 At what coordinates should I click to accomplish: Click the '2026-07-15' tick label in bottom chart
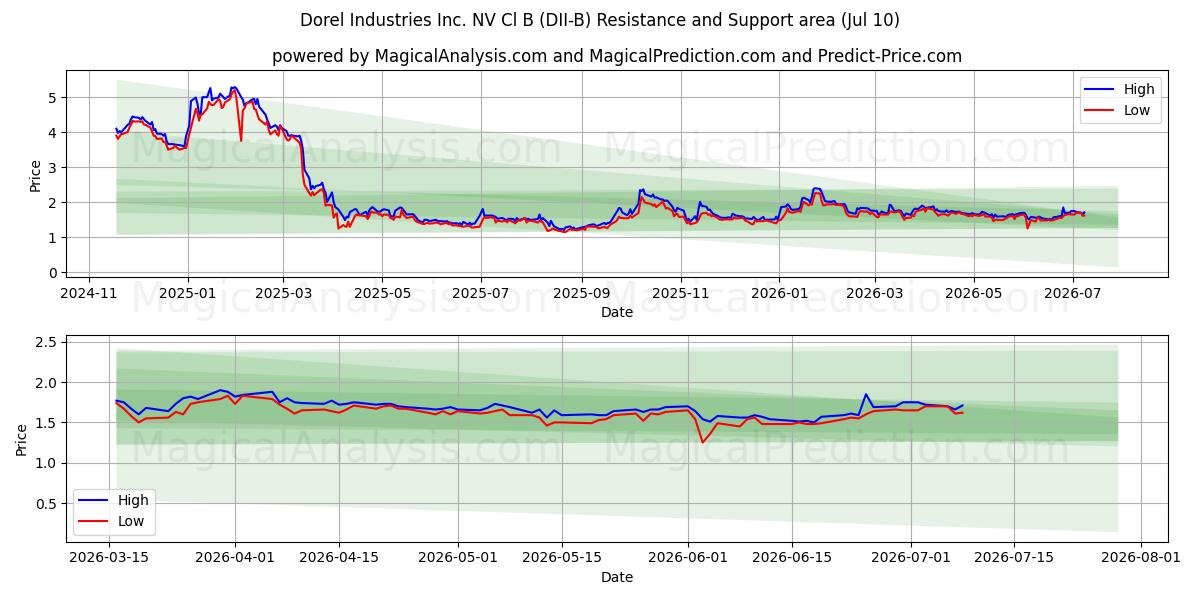(1014, 558)
